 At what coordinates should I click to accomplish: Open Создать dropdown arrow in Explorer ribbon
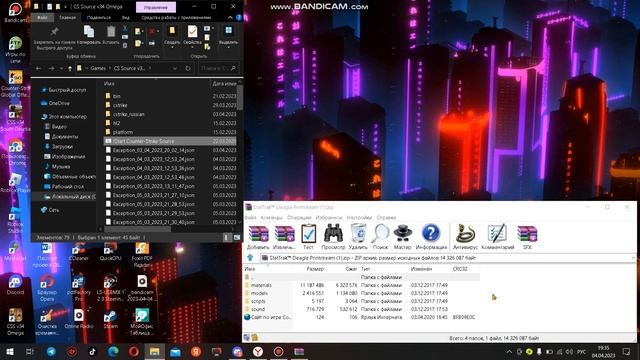172,47
